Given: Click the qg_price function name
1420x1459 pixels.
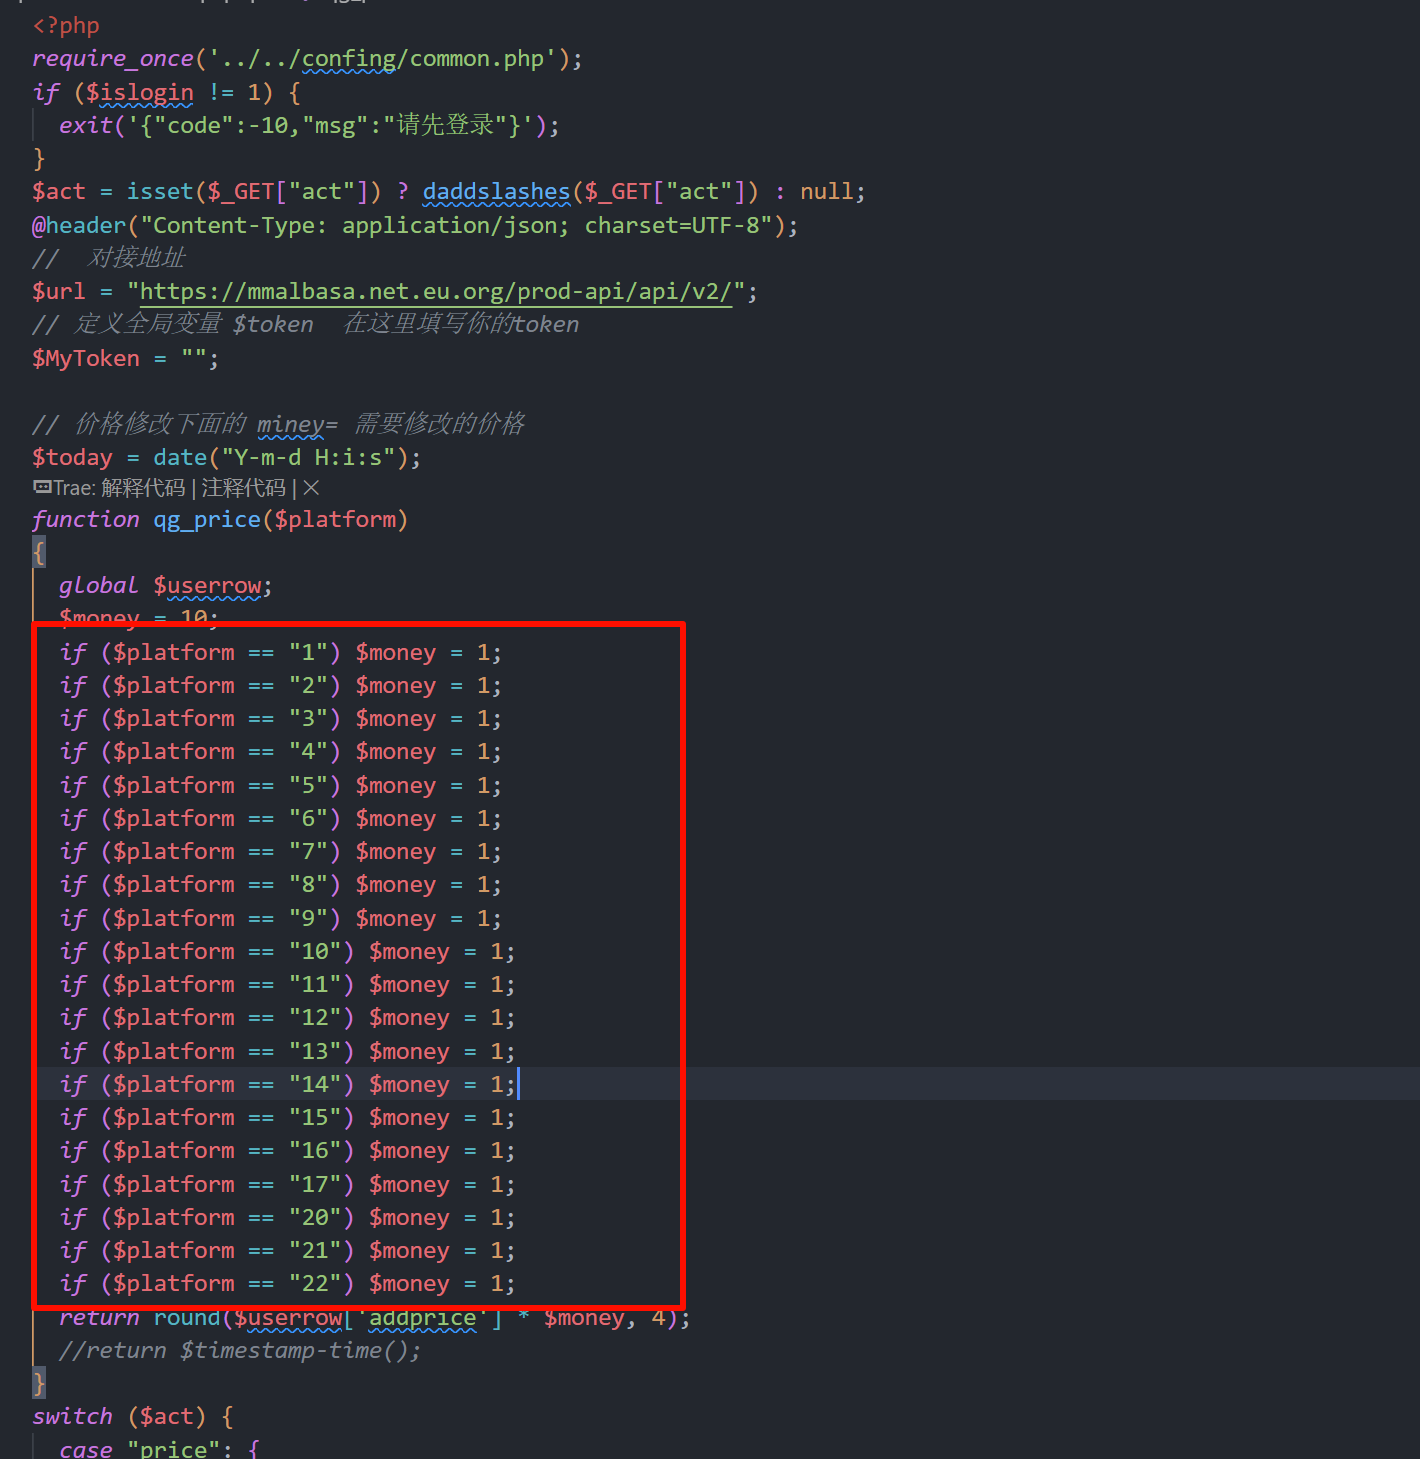Looking at the screenshot, I should pyautogui.click(x=206, y=520).
